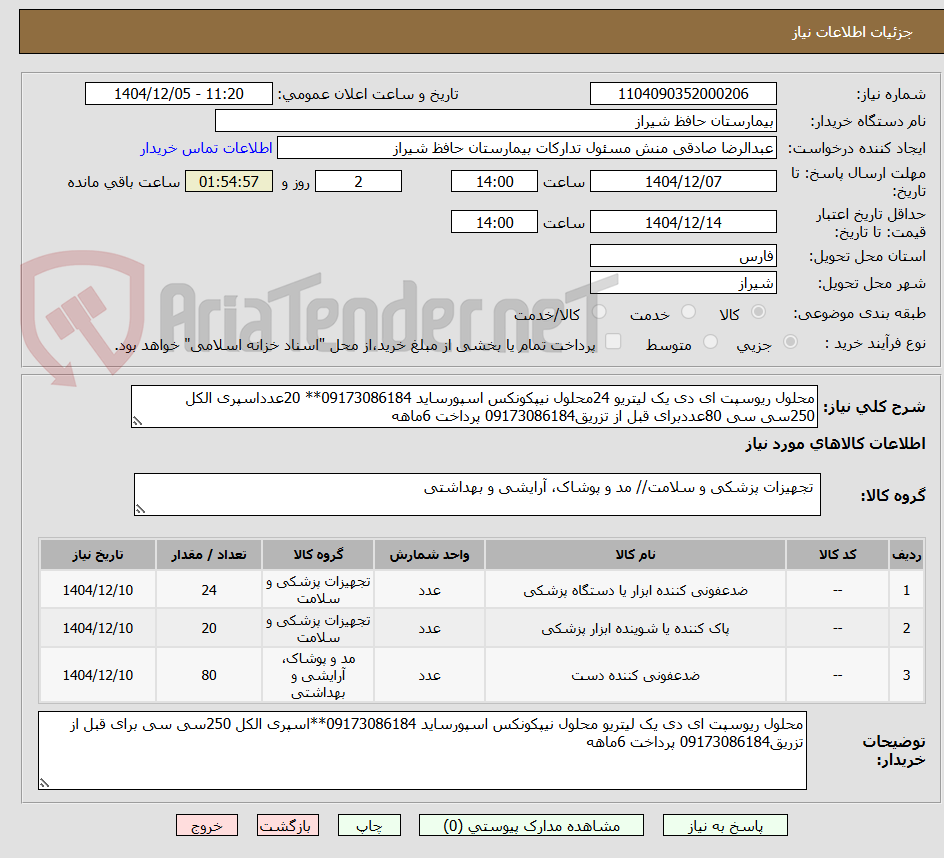Click the remaining days field showing 2
The image size is (944, 858).
click(358, 181)
